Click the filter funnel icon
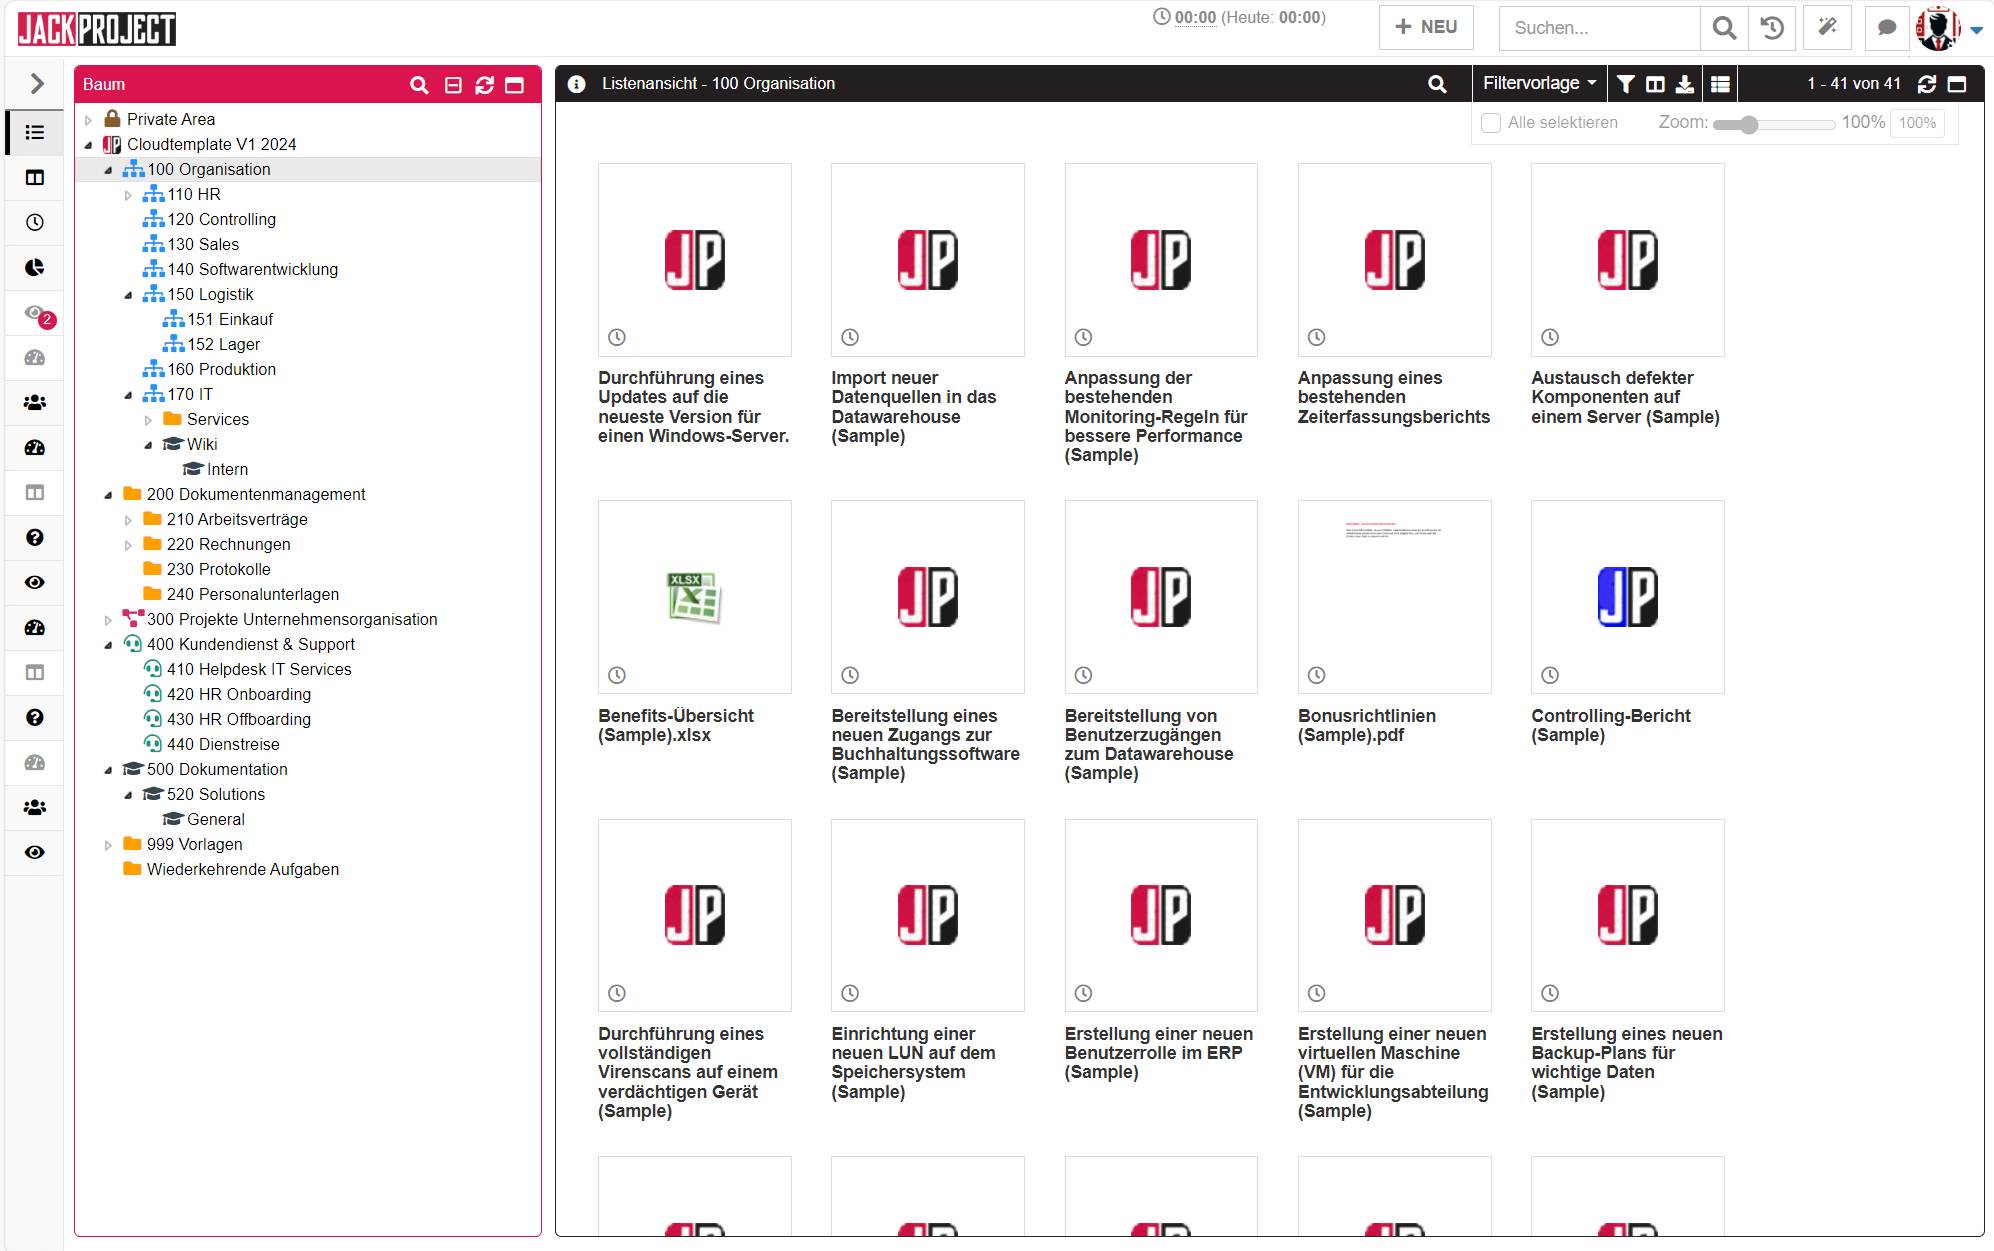The height and width of the screenshot is (1251, 1994). tap(1626, 84)
